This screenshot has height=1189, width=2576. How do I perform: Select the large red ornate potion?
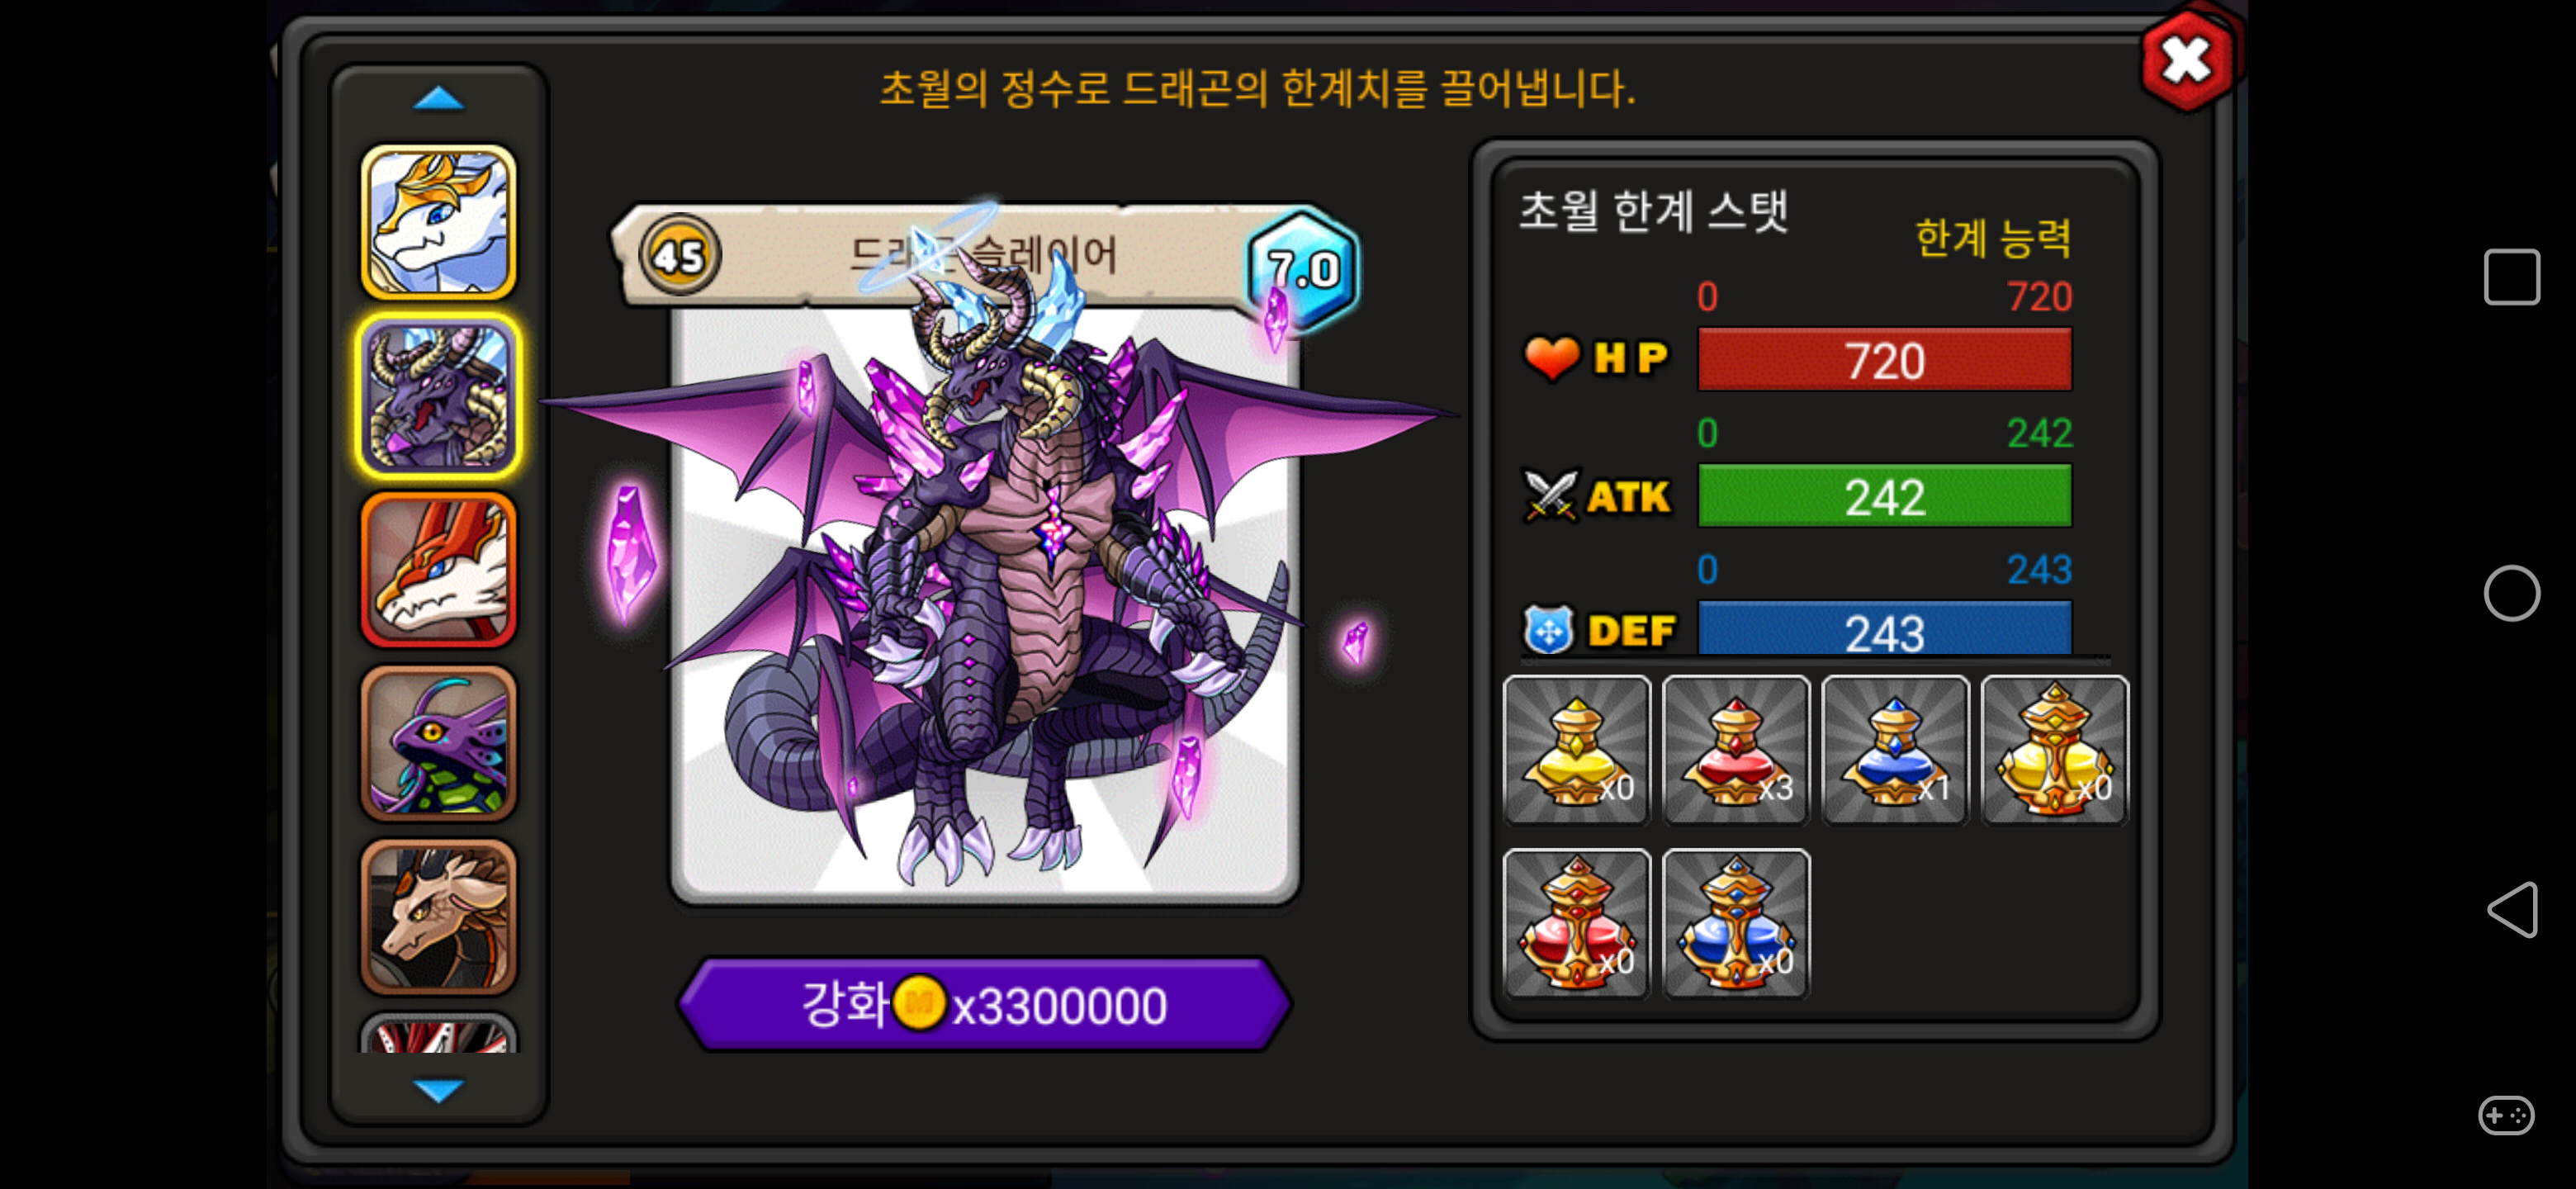1576,923
